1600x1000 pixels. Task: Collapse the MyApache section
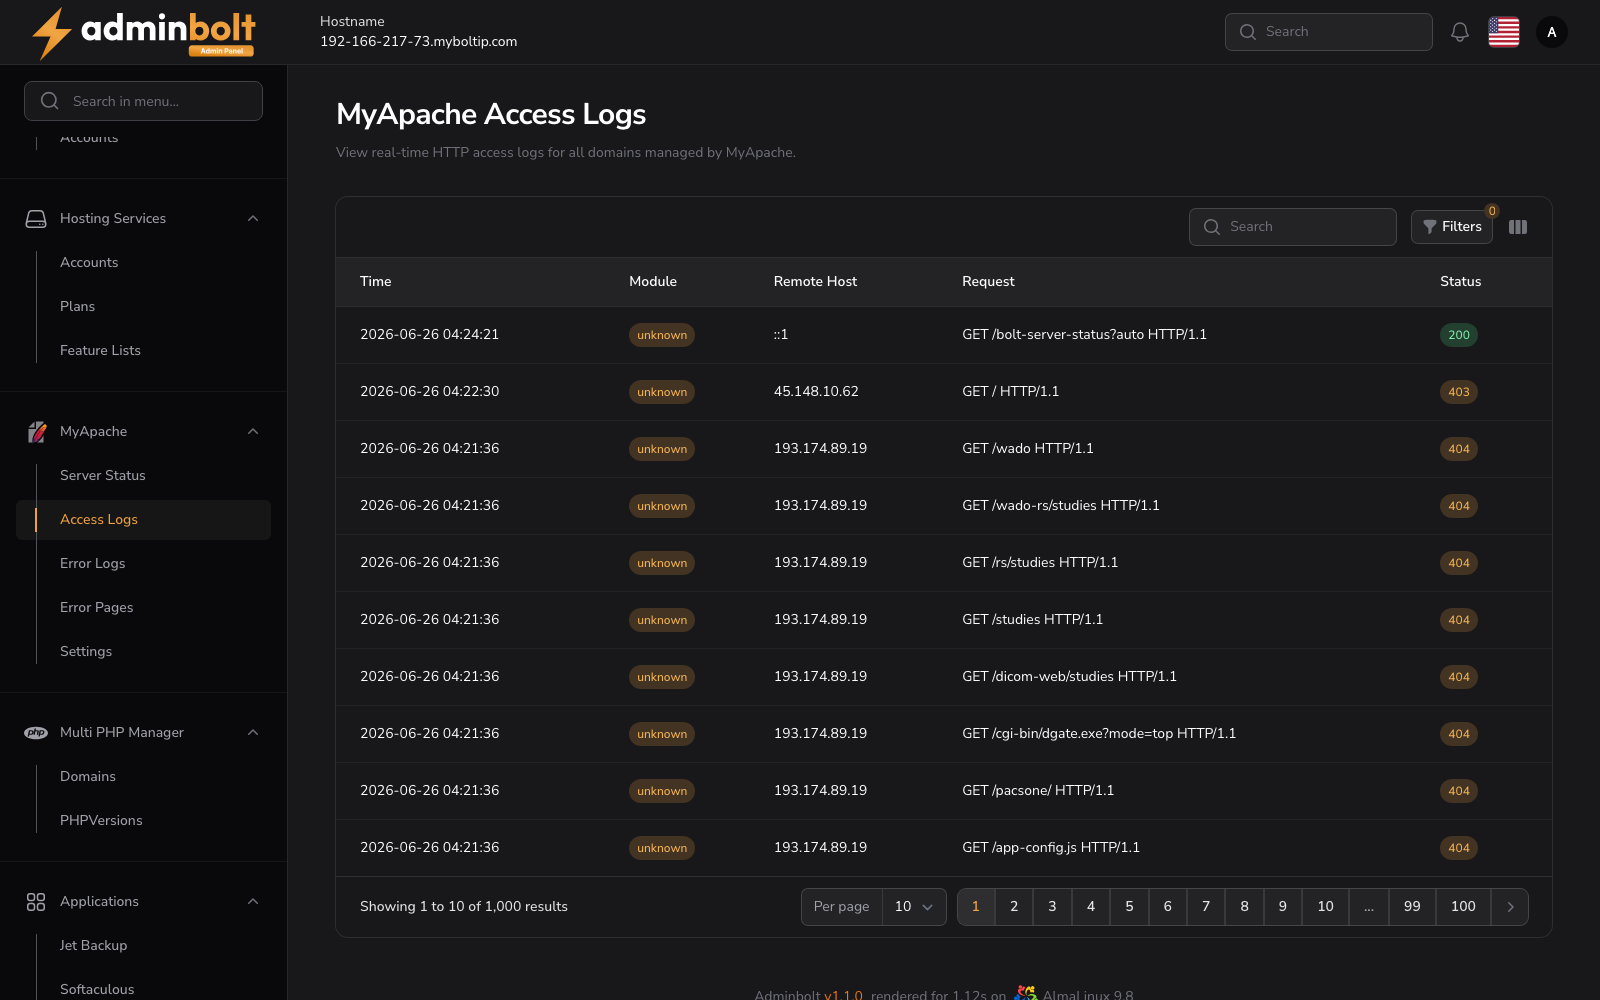coord(253,431)
